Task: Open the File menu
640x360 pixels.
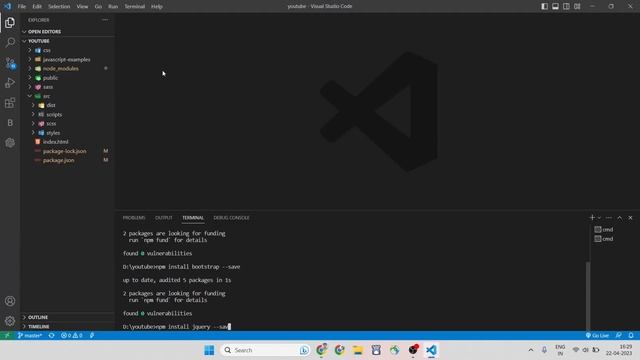Action: coord(22,7)
